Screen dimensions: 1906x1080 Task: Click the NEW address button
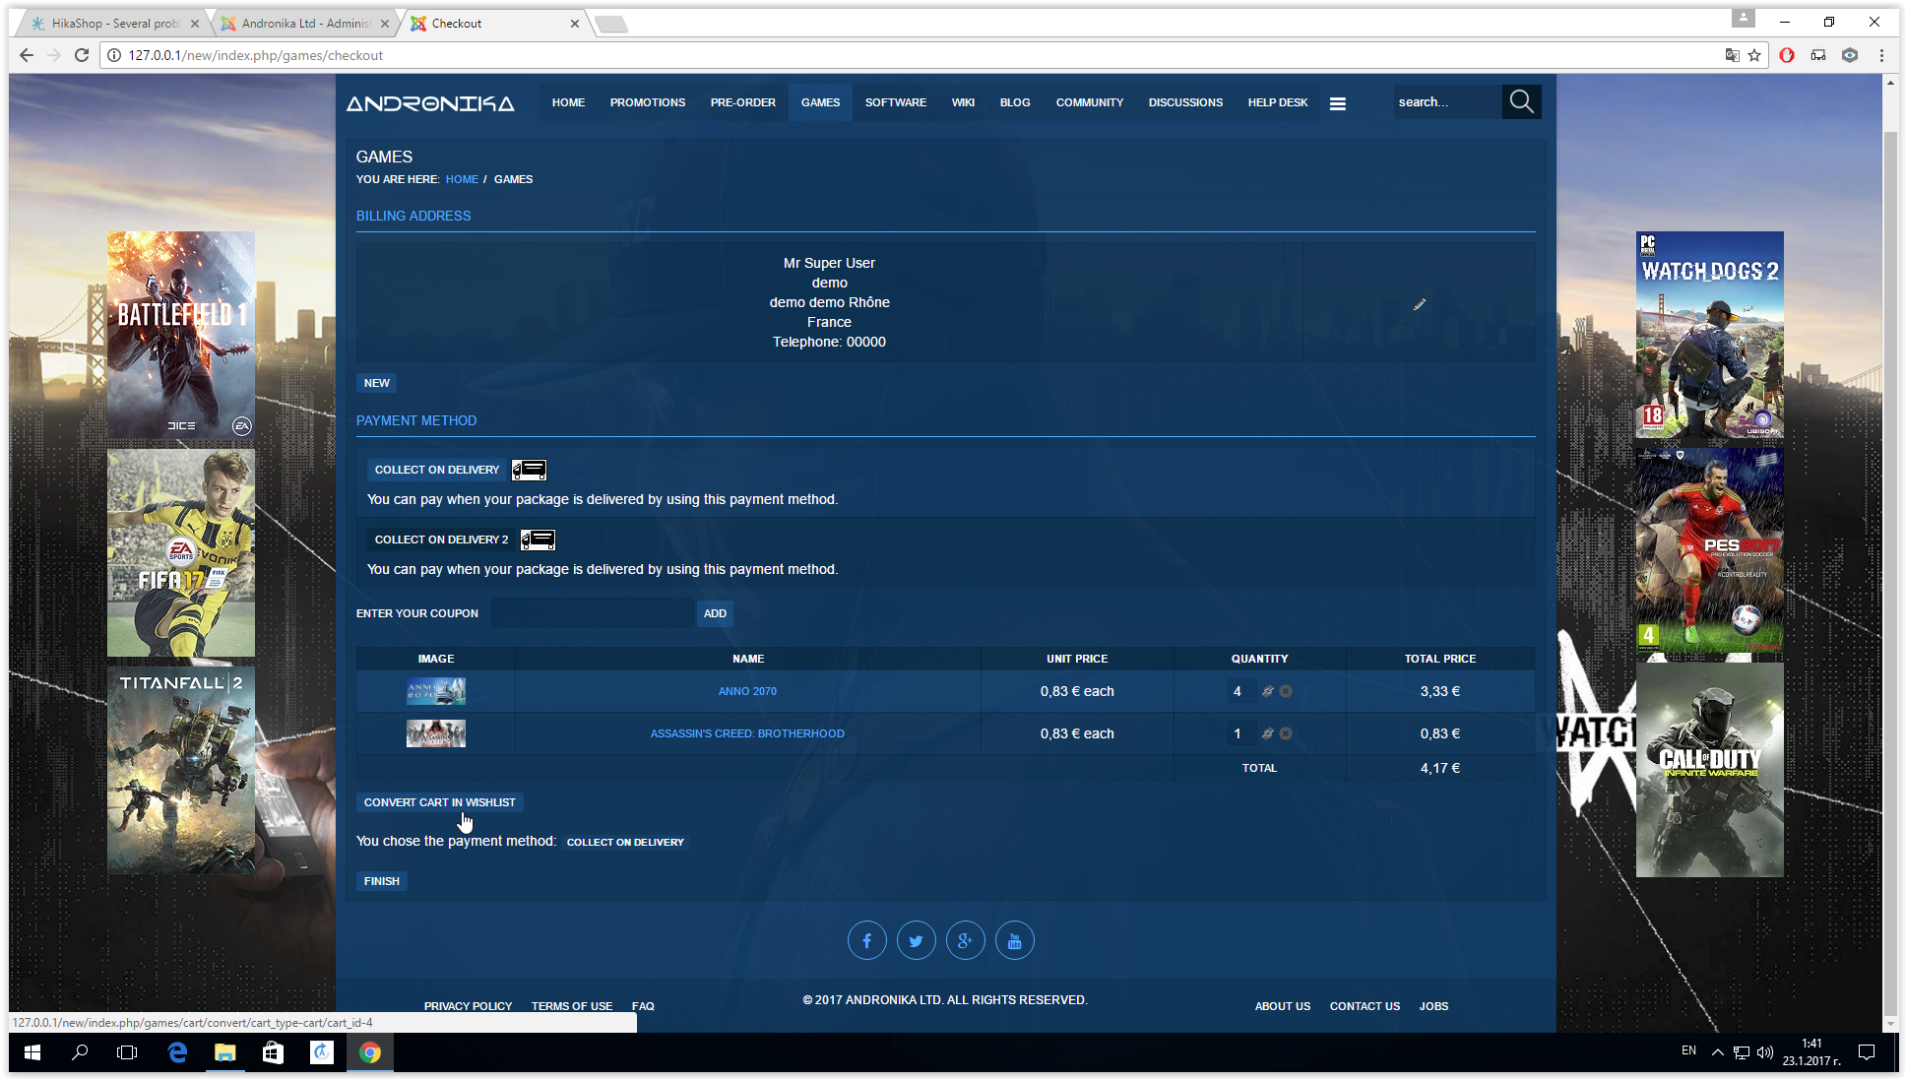click(377, 383)
